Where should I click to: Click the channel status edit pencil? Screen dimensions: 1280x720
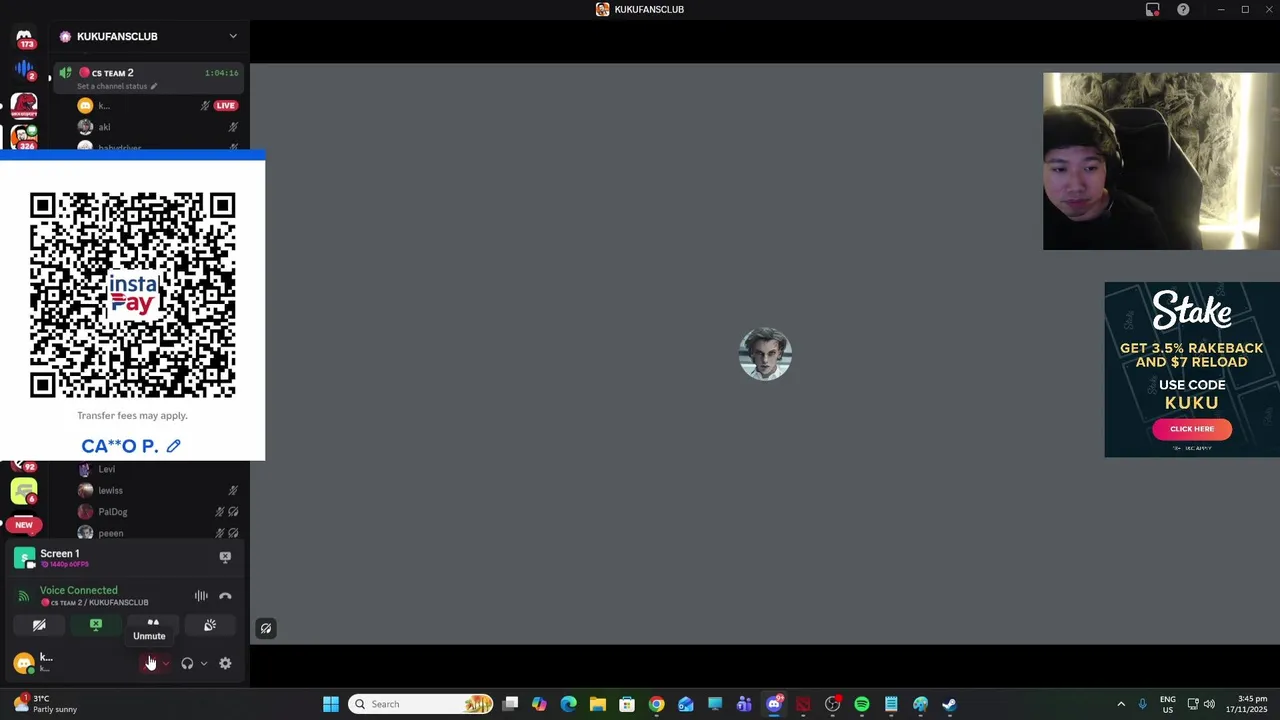[153, 86]
